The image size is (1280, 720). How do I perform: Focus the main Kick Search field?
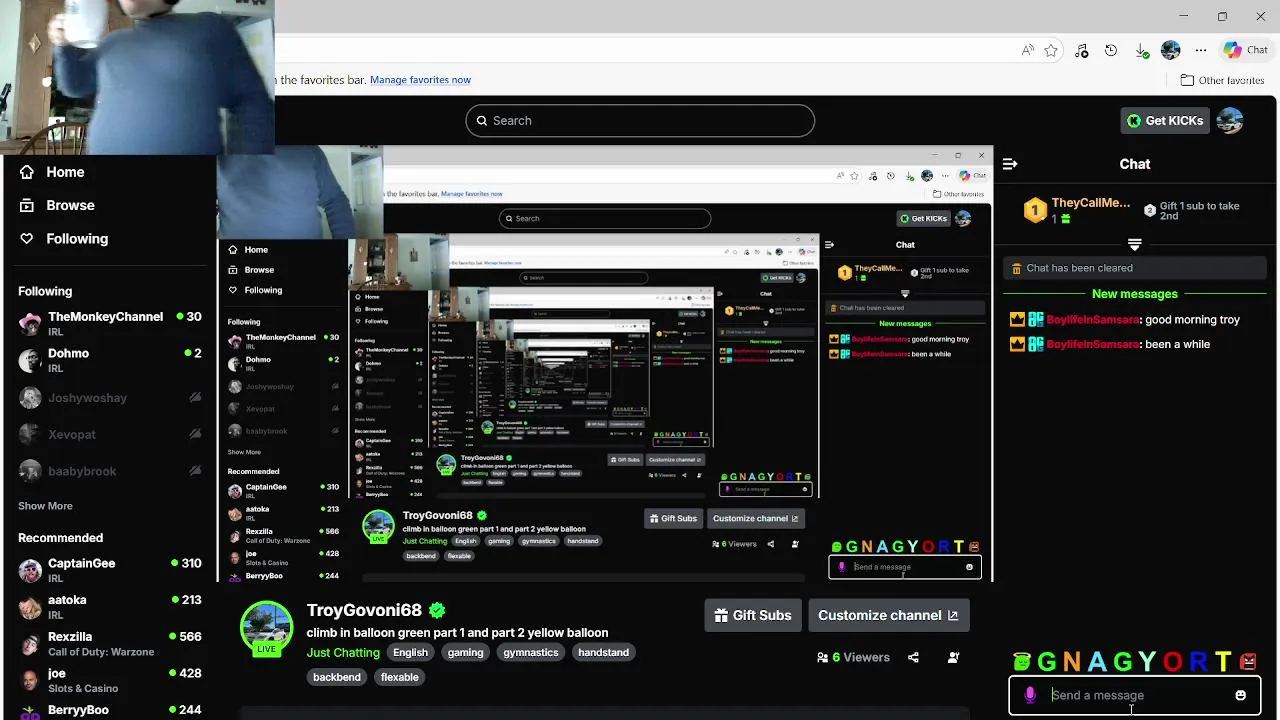(640, 120)
